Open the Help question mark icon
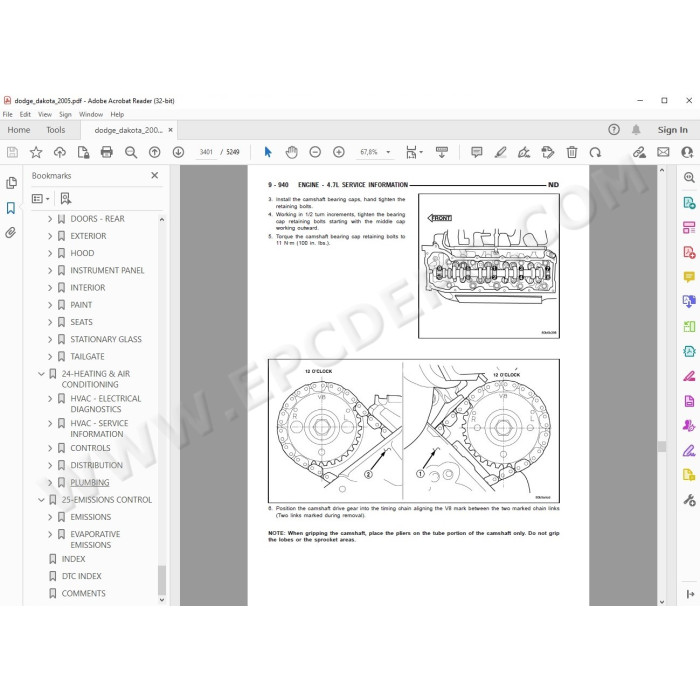 [614, 129]
